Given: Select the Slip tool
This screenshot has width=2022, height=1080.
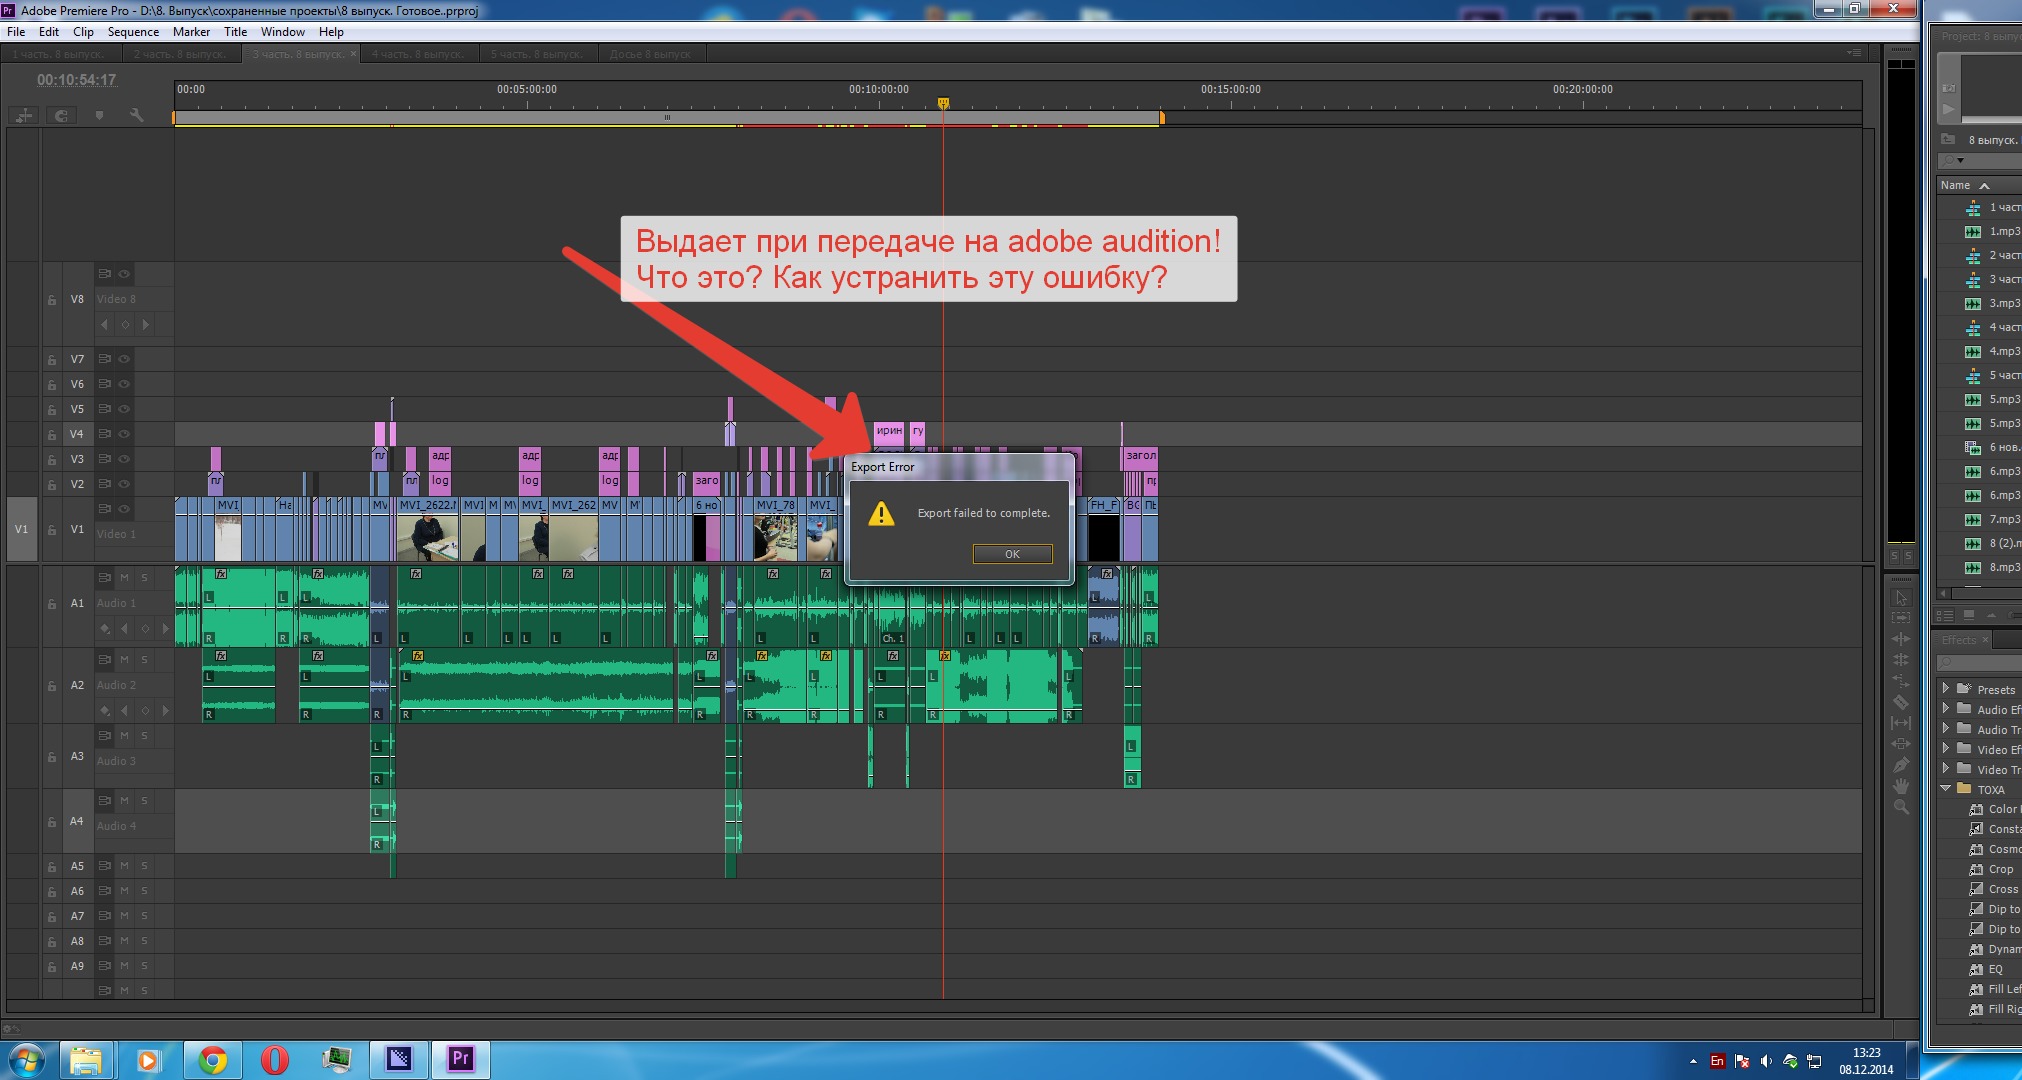Looking at the screenshot, I should 1901,723.
